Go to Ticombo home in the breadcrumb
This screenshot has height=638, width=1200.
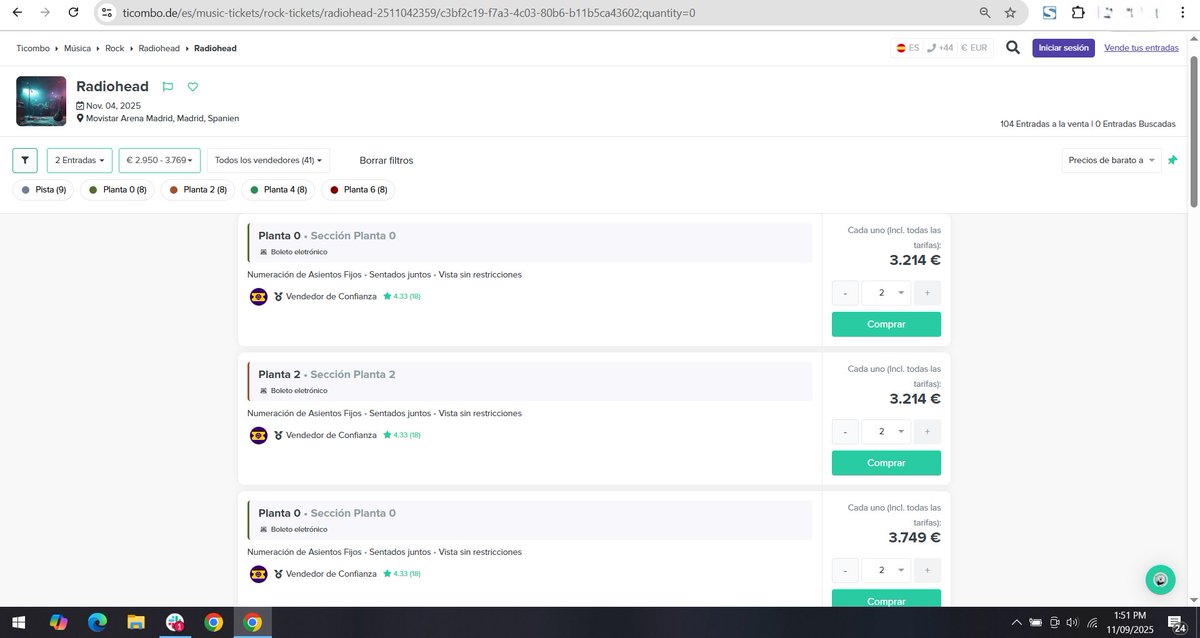coord(33,48)
